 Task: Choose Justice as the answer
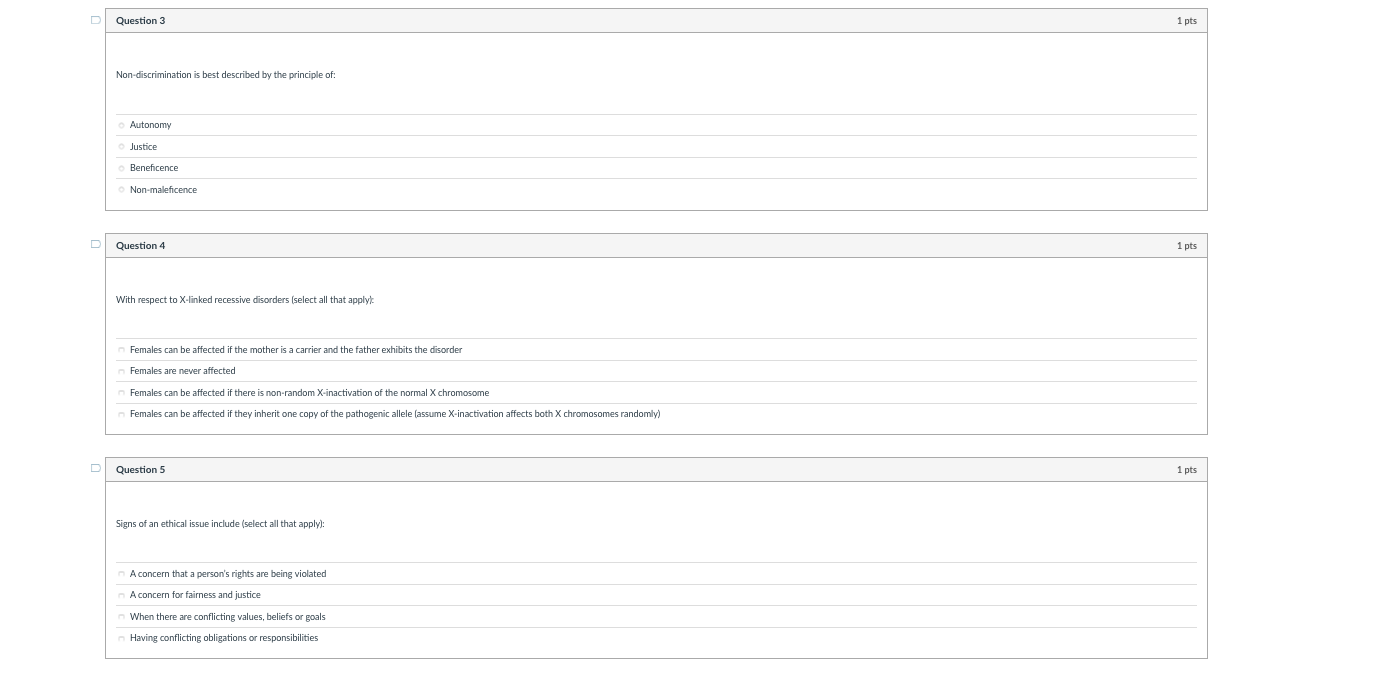pos(122,147)
